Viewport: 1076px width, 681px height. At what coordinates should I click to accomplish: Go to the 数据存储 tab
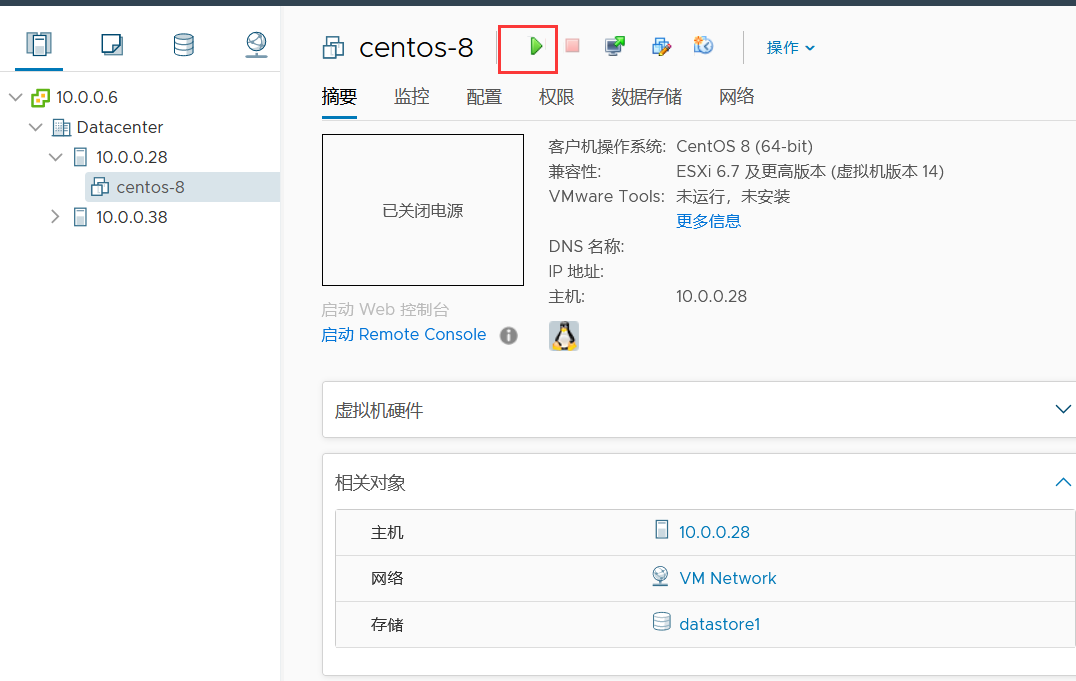coord(646,97)
